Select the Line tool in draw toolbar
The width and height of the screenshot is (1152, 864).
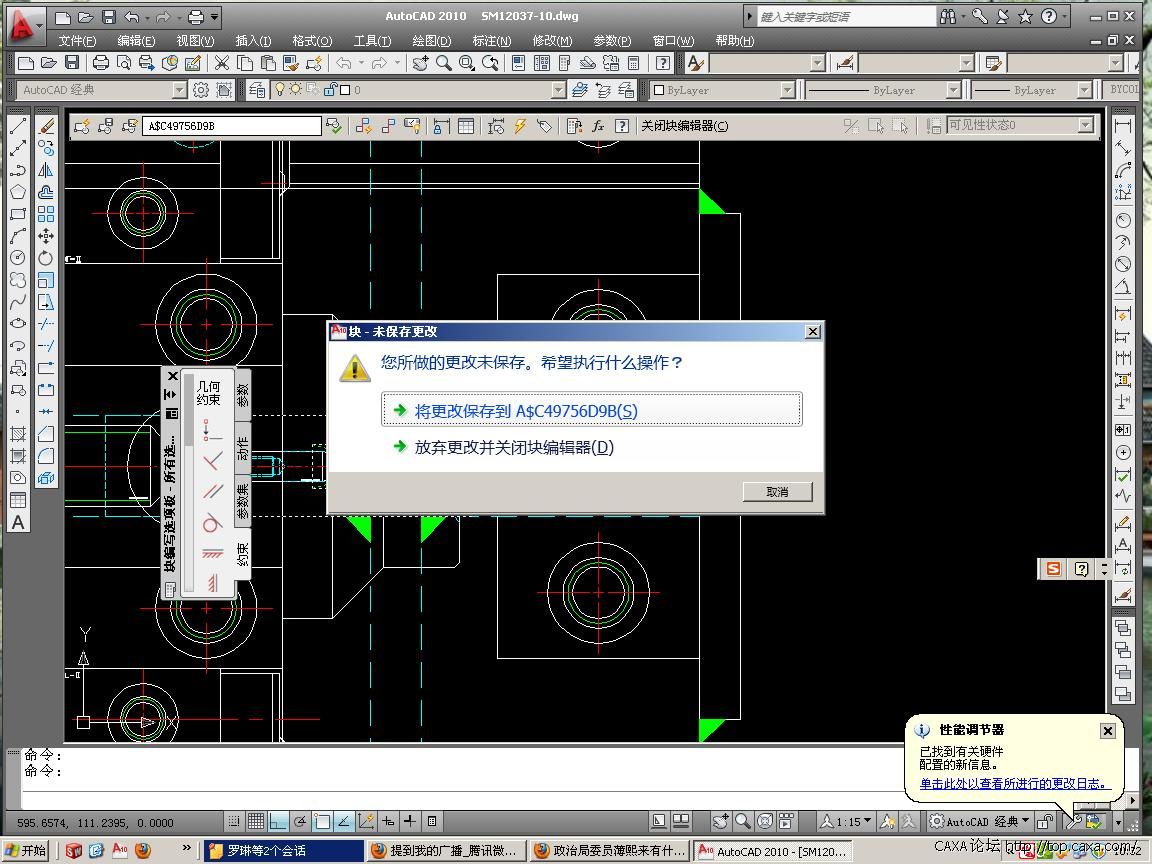point(18,127)
